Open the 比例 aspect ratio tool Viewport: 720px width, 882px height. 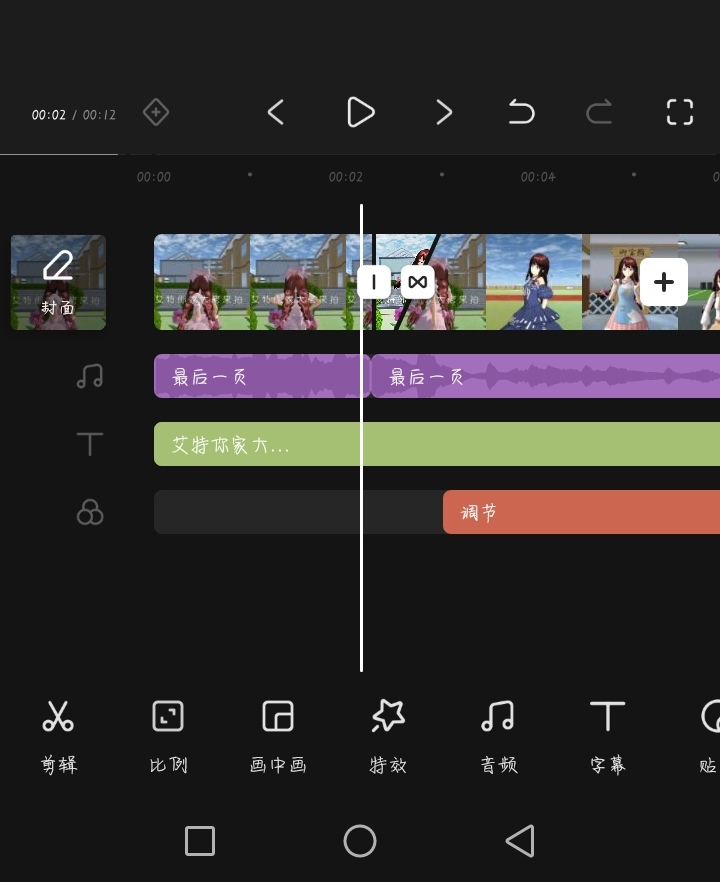tap(168, 735)
